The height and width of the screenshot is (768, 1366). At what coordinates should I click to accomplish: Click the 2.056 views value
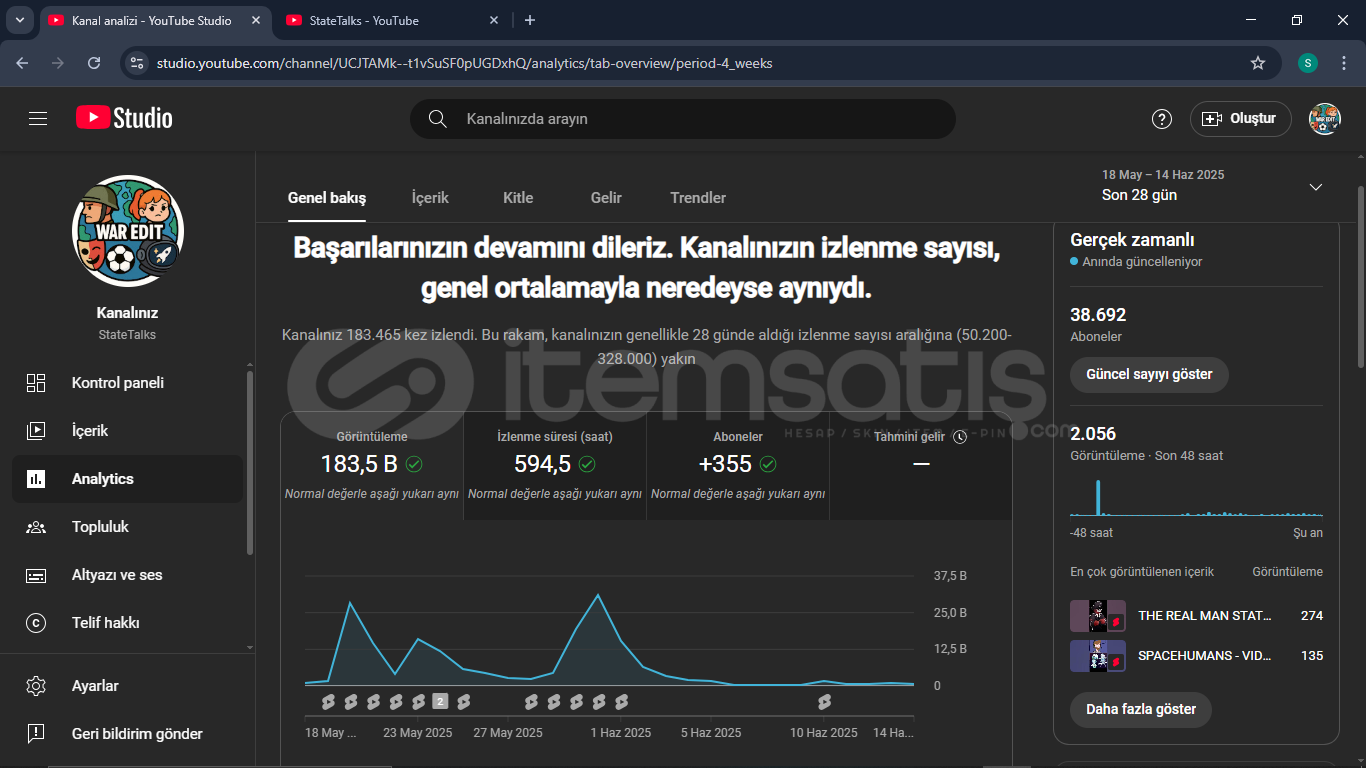(1093, 434)
